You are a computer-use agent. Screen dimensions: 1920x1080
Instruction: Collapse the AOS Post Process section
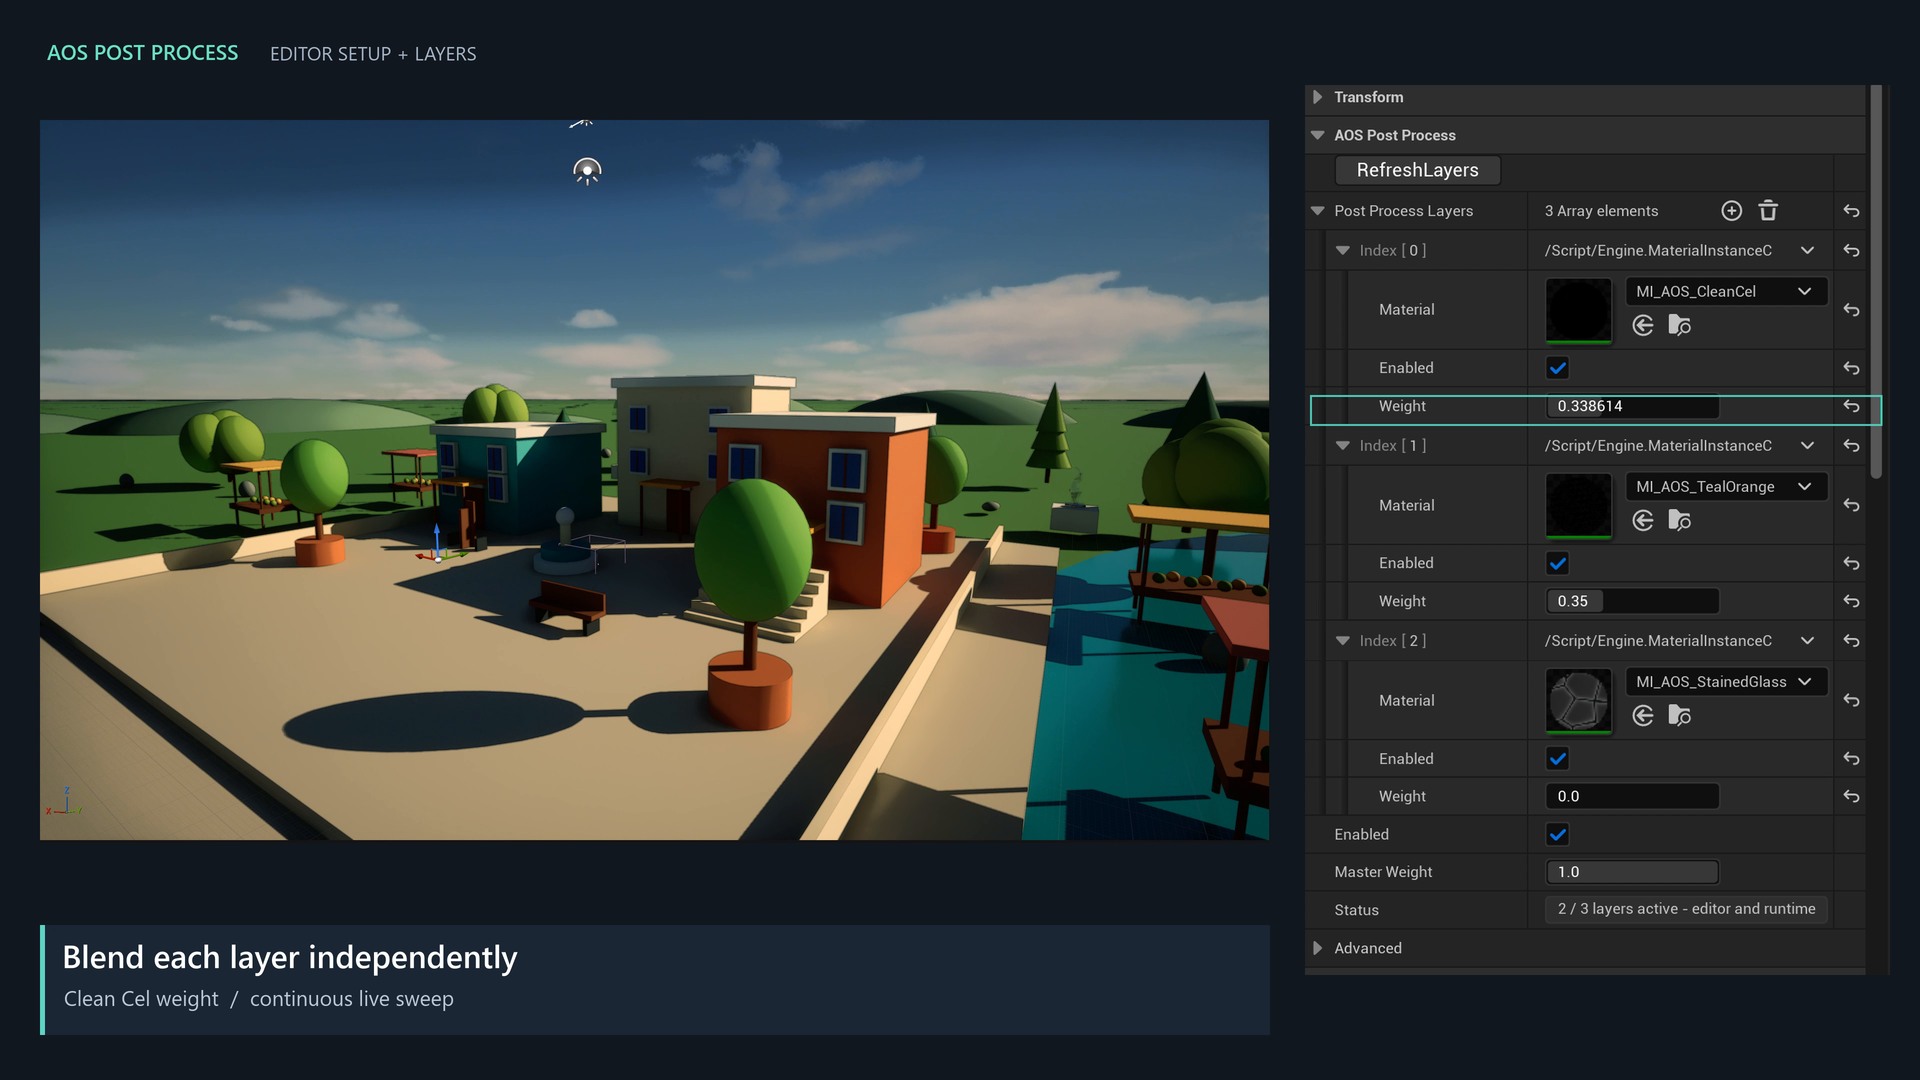point(1317,135)
